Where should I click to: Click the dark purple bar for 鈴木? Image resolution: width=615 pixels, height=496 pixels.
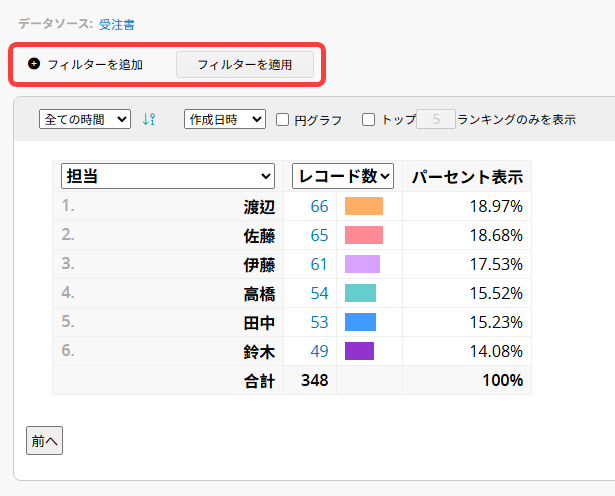point(359,351)
